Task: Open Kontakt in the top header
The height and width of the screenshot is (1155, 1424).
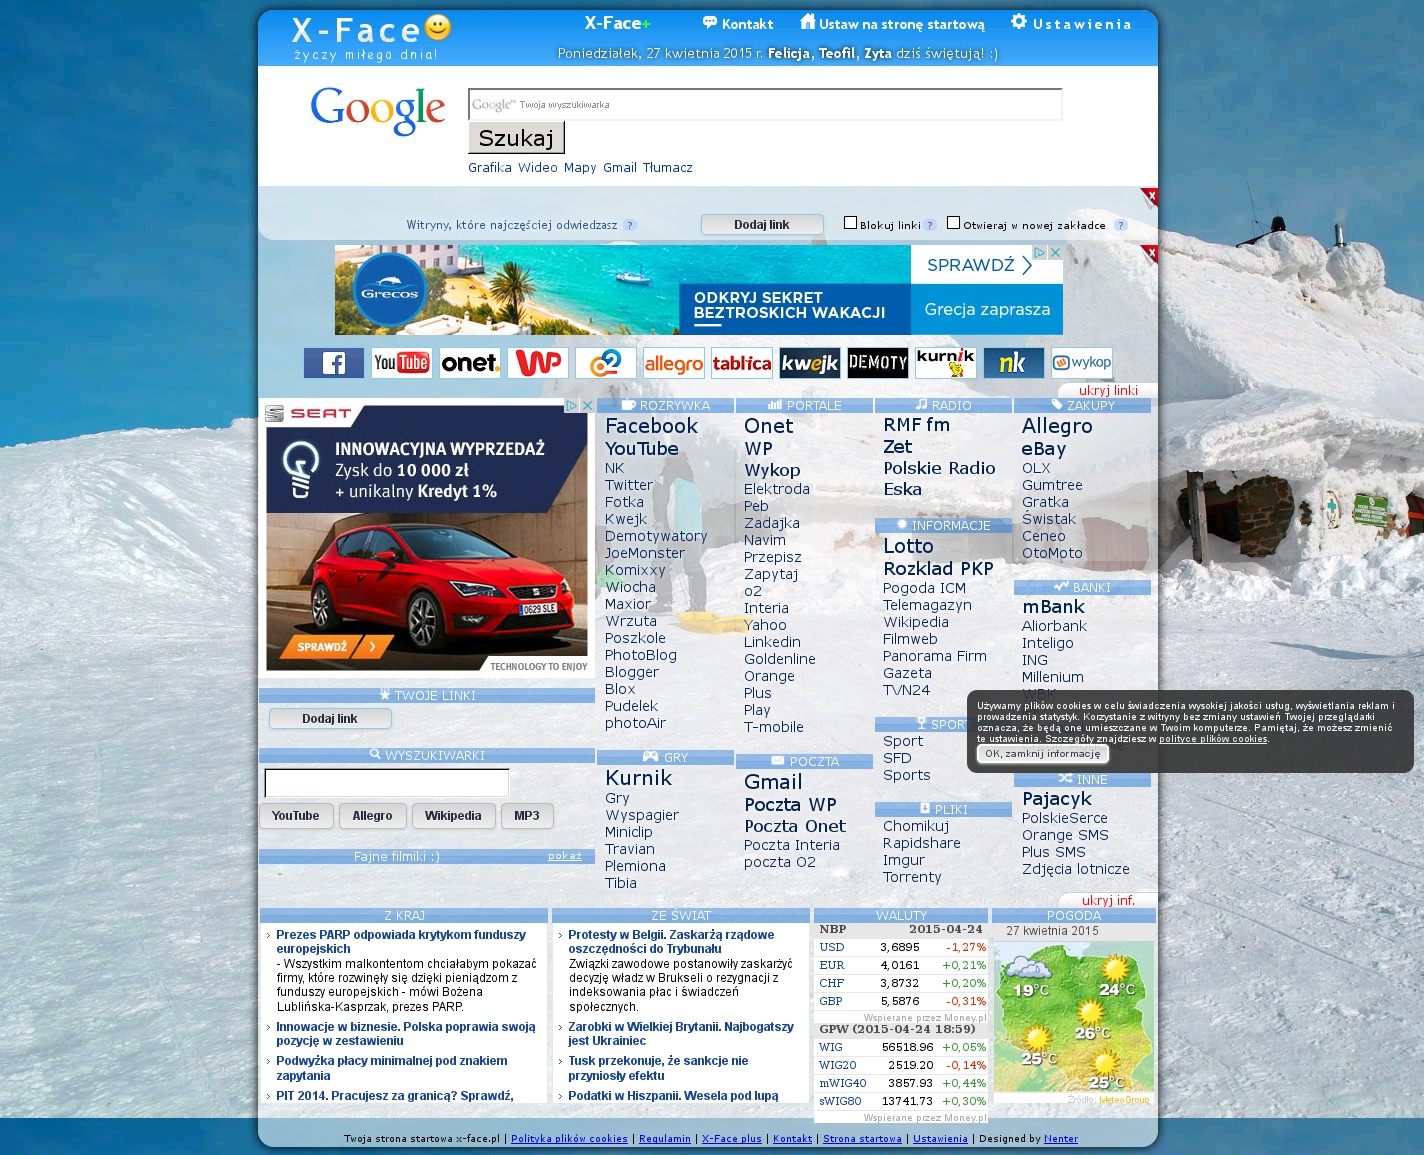Action: tap(738, 24)
